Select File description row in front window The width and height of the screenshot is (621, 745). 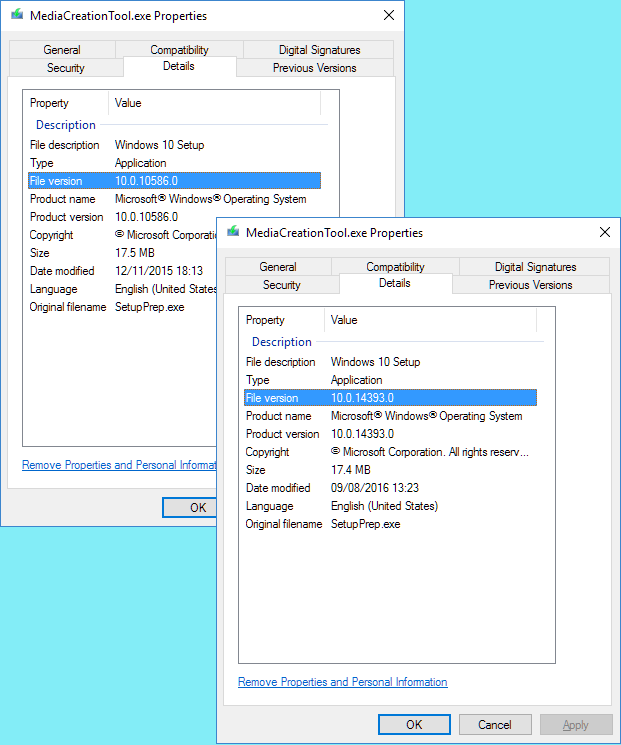pos(391,362)
